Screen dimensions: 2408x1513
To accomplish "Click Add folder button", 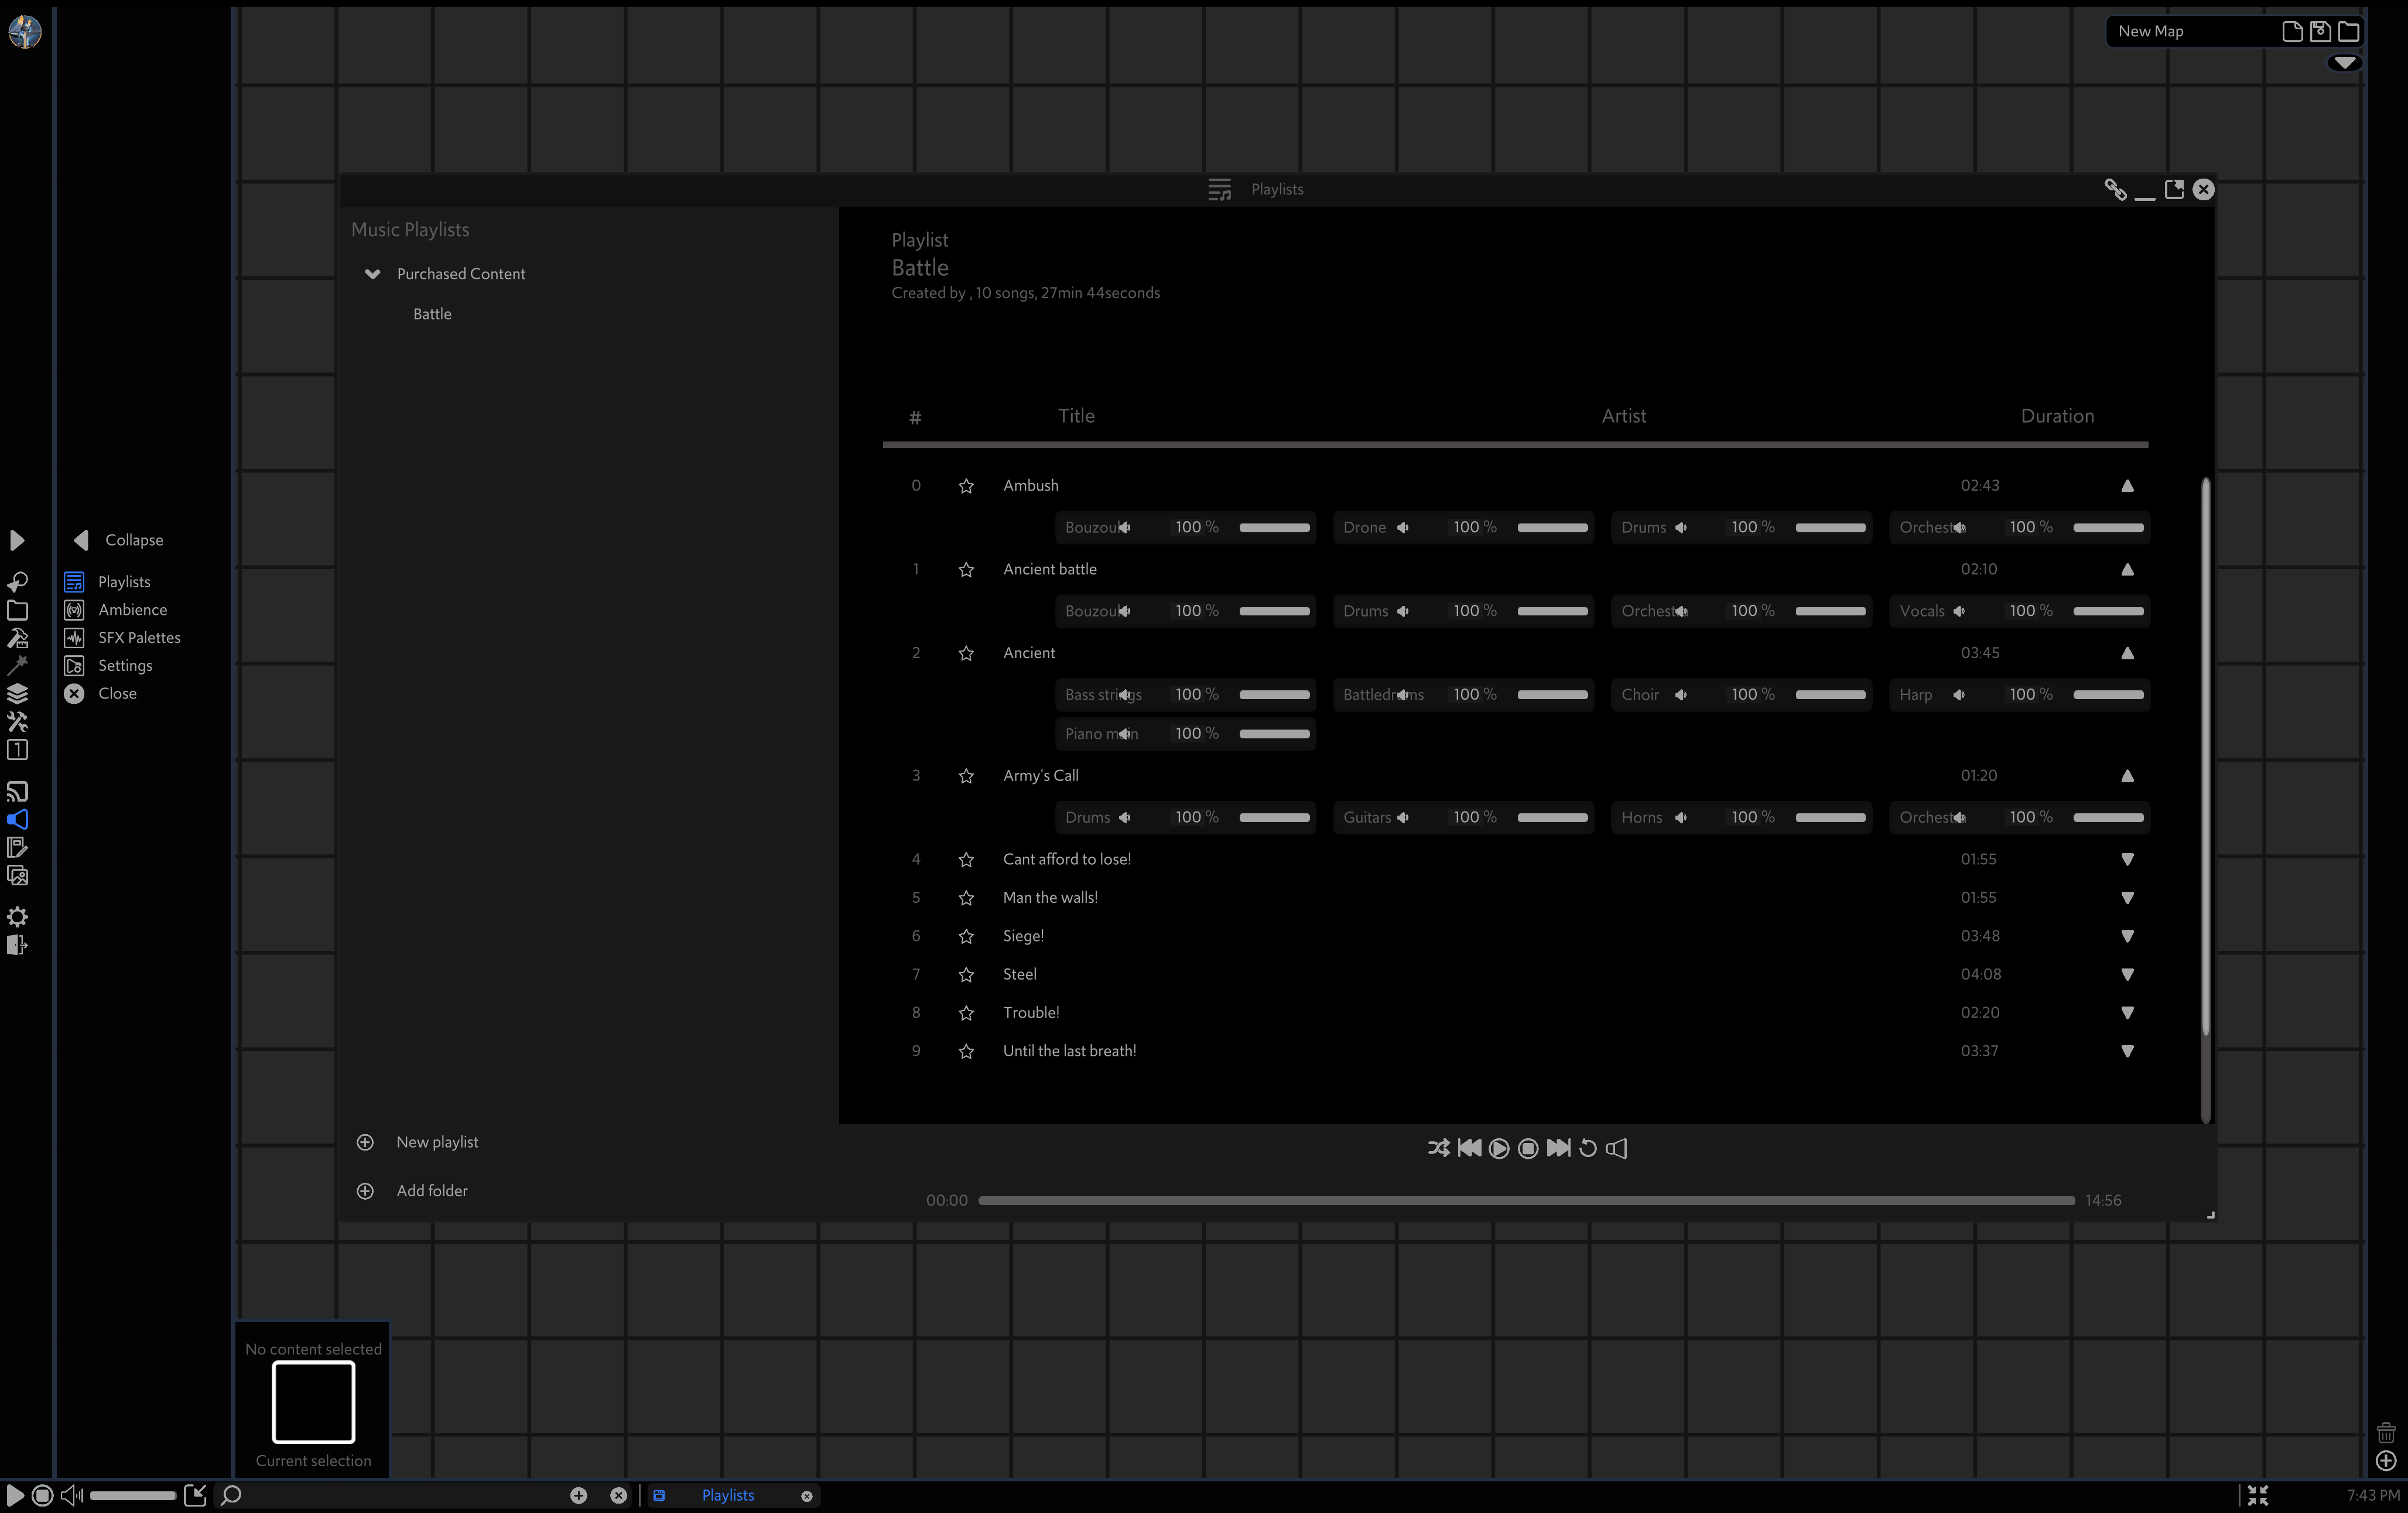I will [x=431, y=1191].
